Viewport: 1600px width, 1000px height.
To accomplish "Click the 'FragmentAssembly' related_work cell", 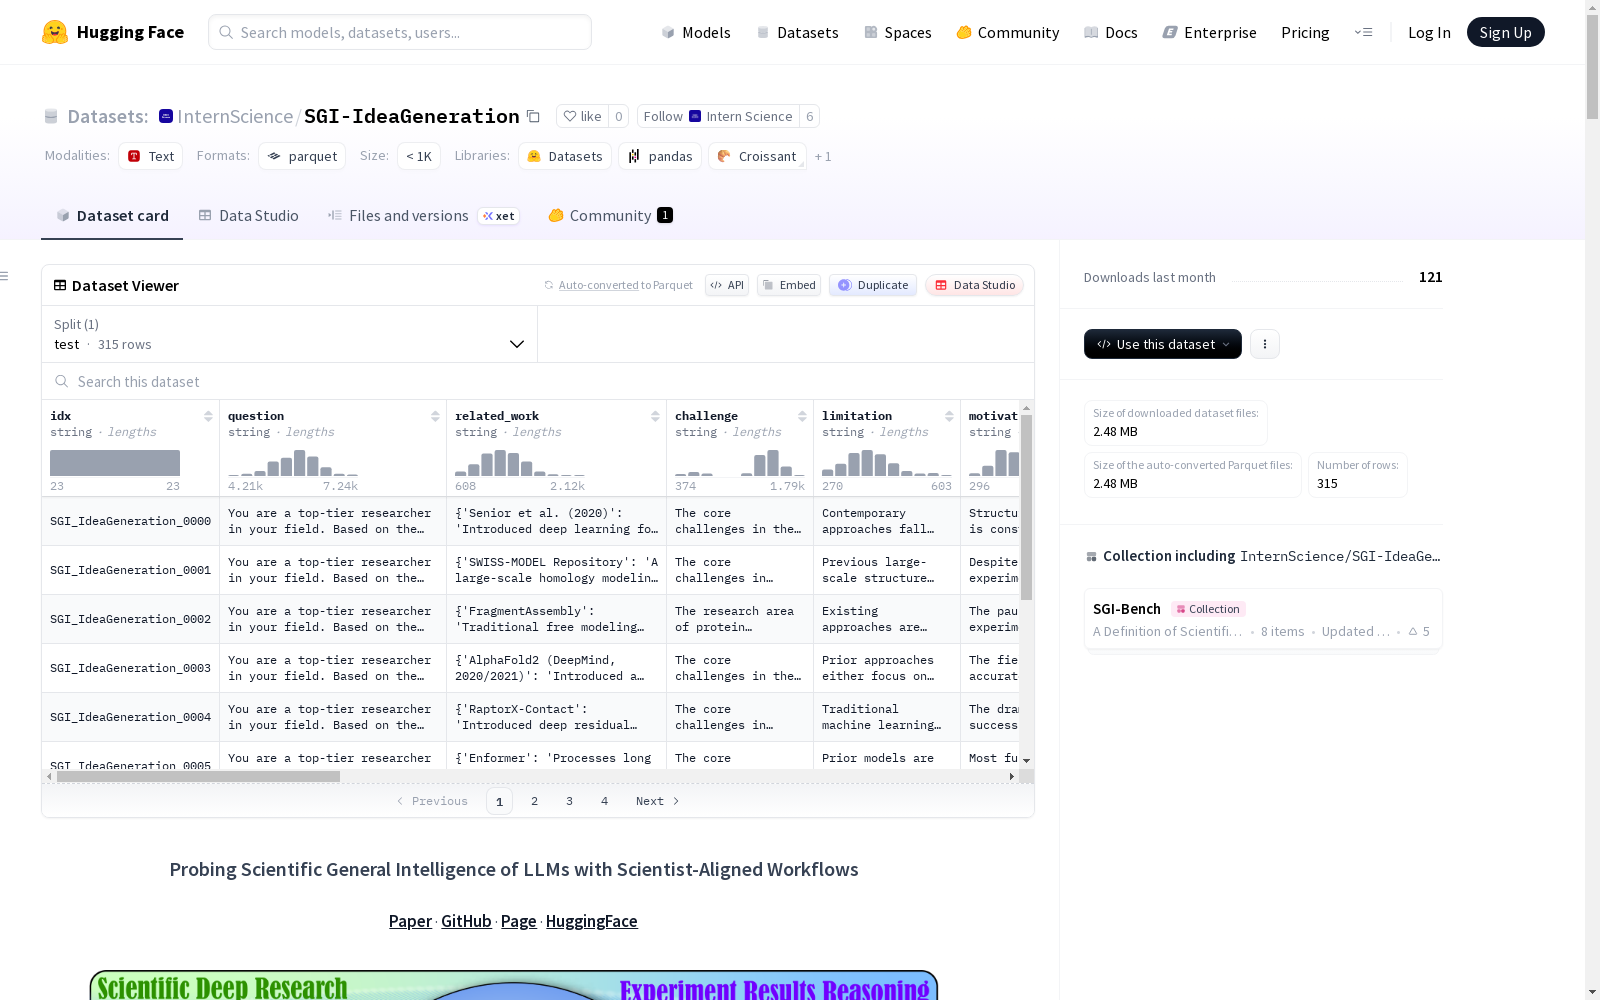I will pyautogui.click(x=557, y=619).
